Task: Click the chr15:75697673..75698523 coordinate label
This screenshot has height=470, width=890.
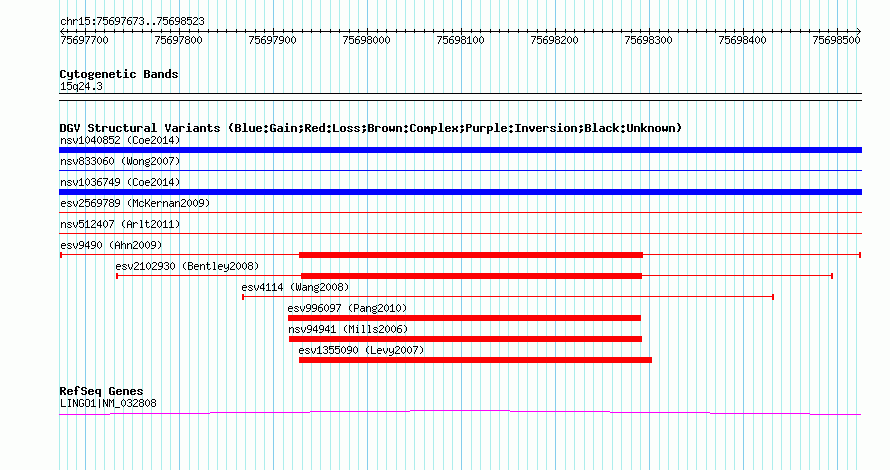Action: [132, 22]
